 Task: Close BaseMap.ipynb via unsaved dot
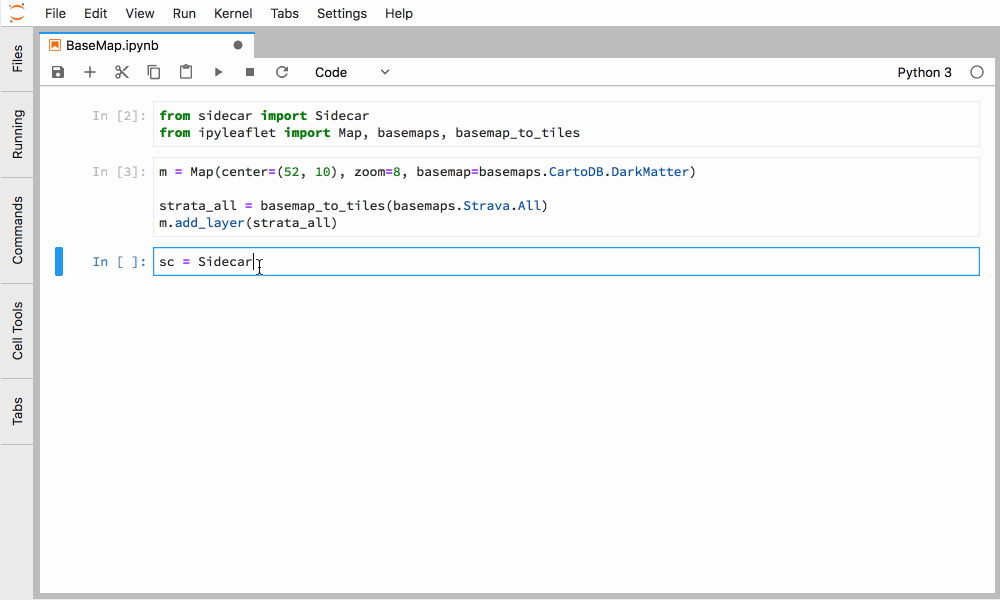[238, 45]
